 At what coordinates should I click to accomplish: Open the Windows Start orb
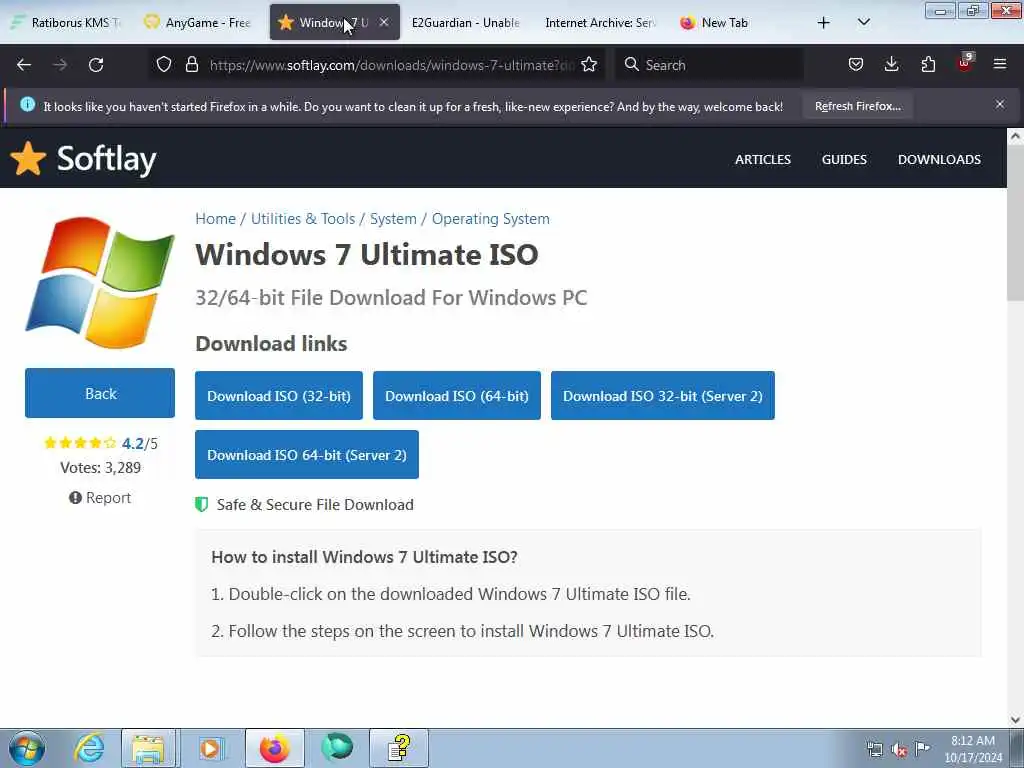[27, 748]
